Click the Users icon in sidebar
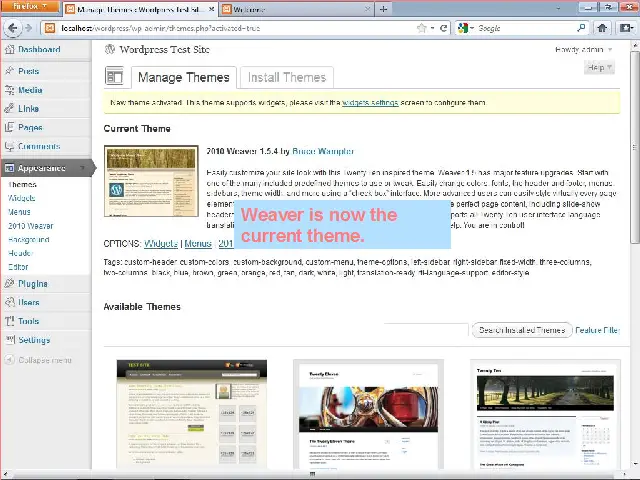This screenshot has height=480, width=640. 9,302
